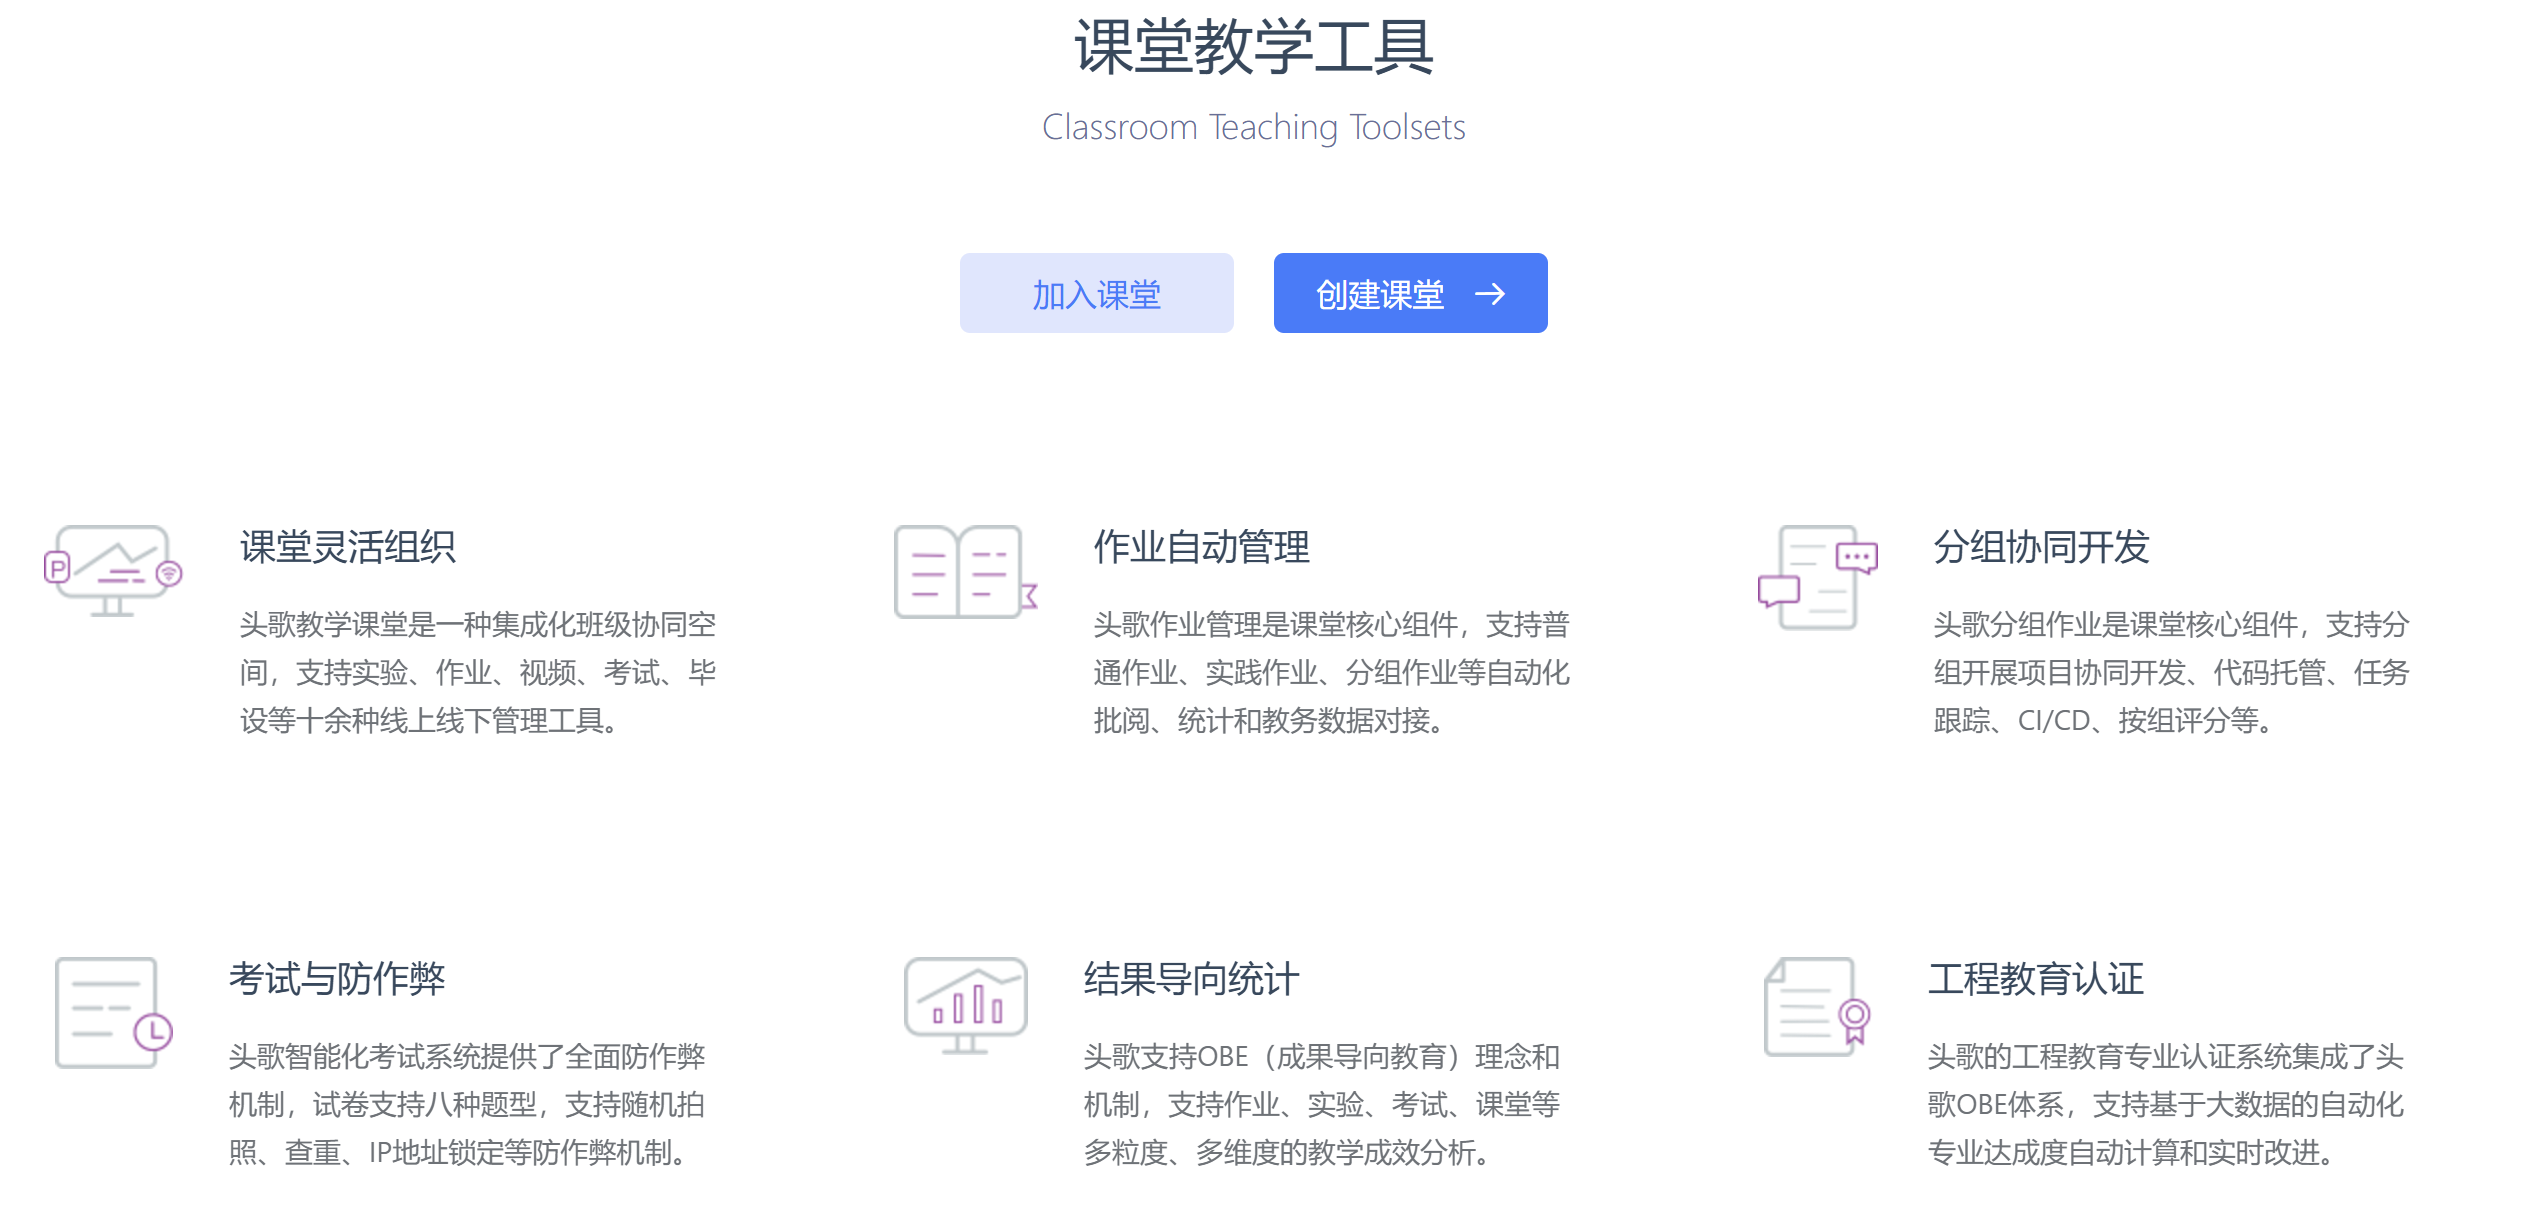2522x1205 pixels.
Task: Click the description paragraph under 工程教育认证
Action: coord(2165,1104)
